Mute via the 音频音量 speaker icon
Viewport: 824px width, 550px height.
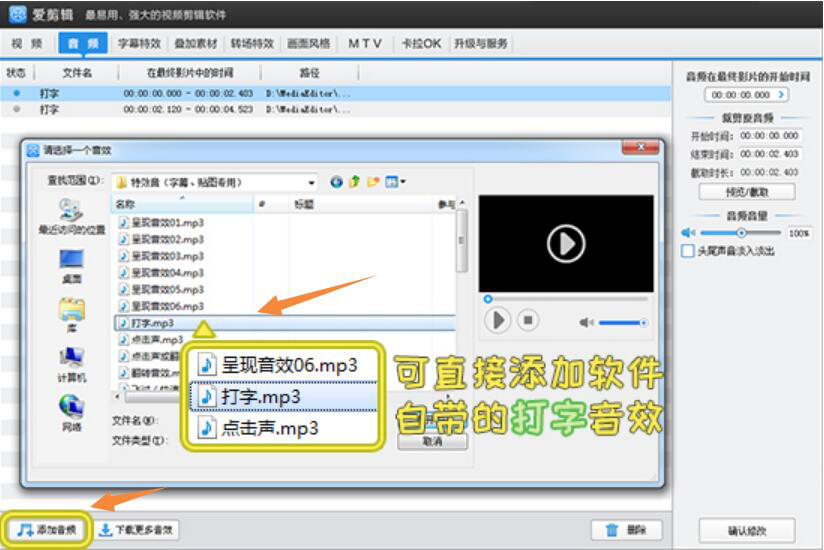687,233
